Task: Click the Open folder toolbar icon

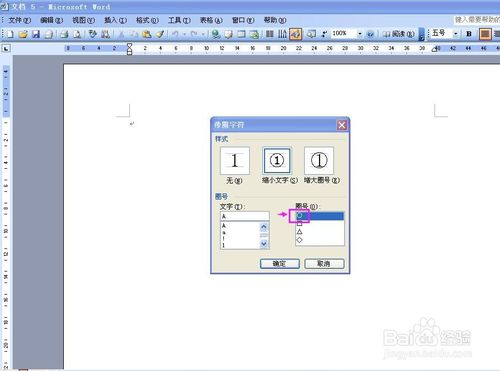Action: point(23,34)
